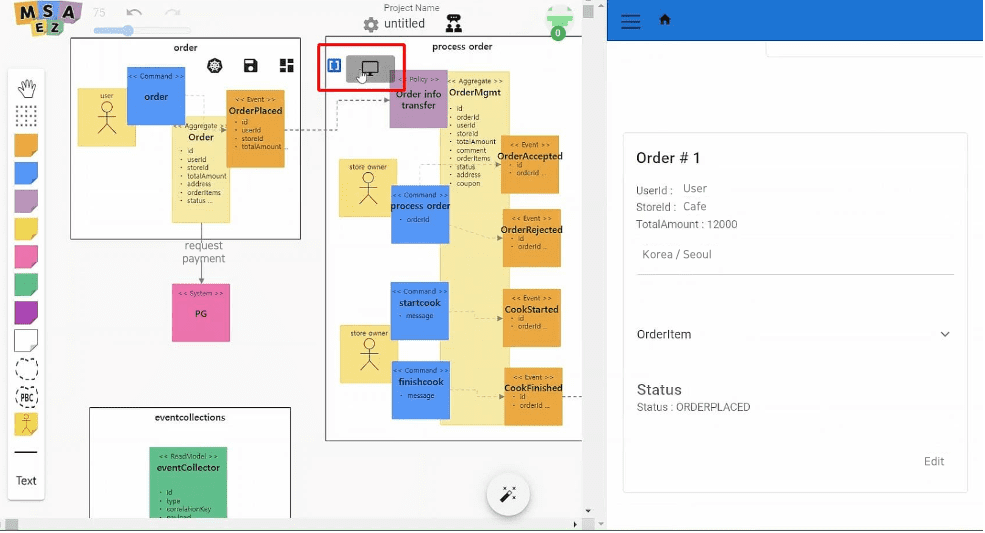This screenshot has height=533, width=985.
Task: Select the PBC dashed circle element
Action: pos(27,397)
